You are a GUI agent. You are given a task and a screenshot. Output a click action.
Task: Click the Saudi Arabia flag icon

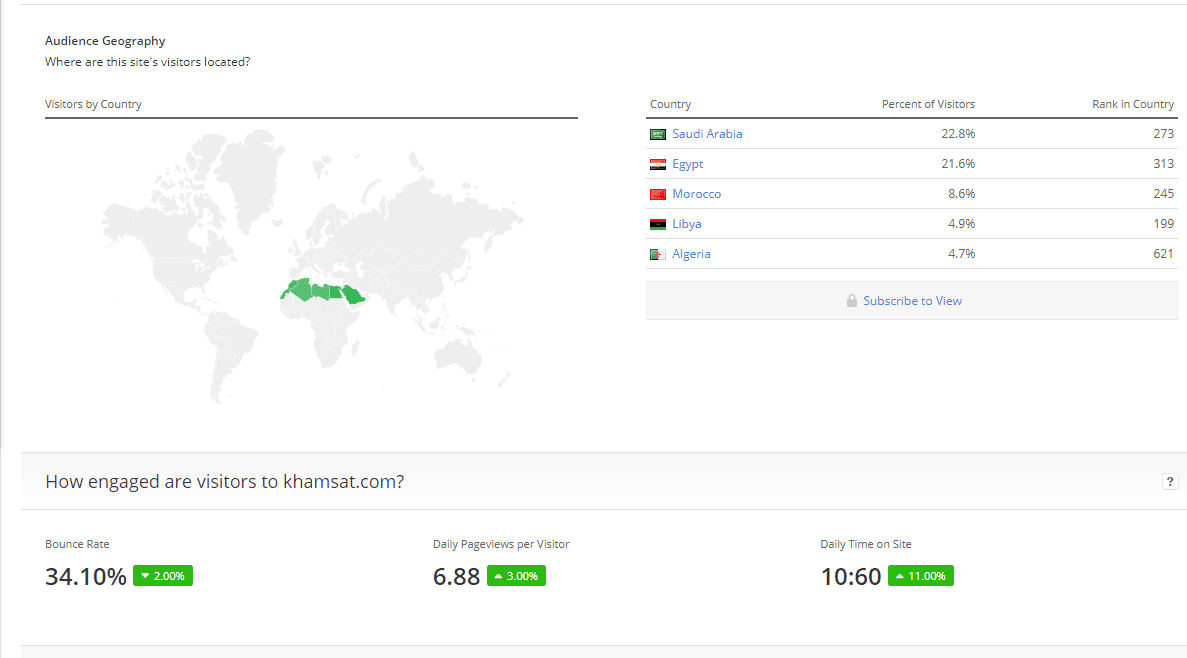(x=658, y=134)
